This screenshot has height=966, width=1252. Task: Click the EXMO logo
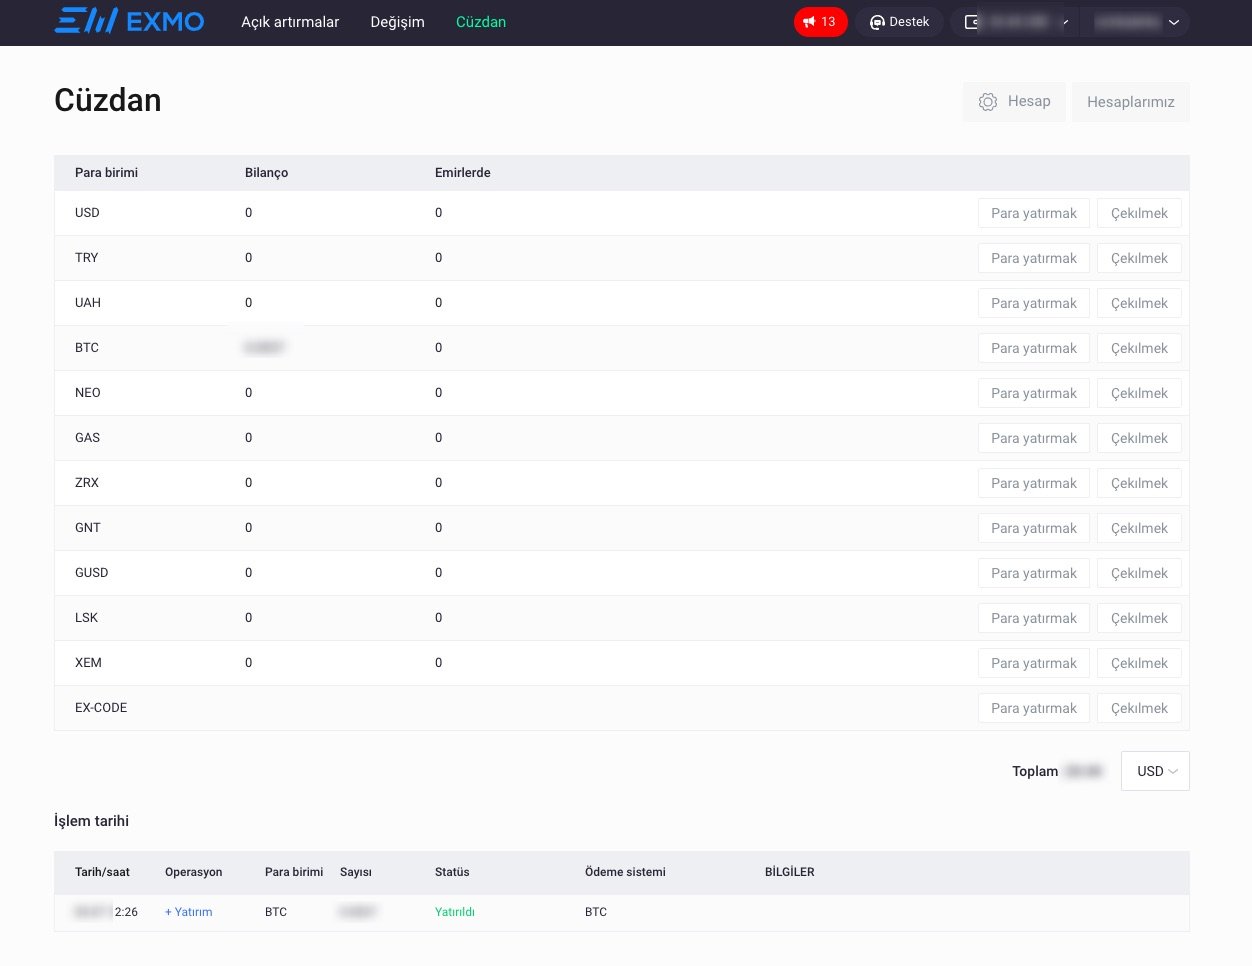click(x=129, y=21)
